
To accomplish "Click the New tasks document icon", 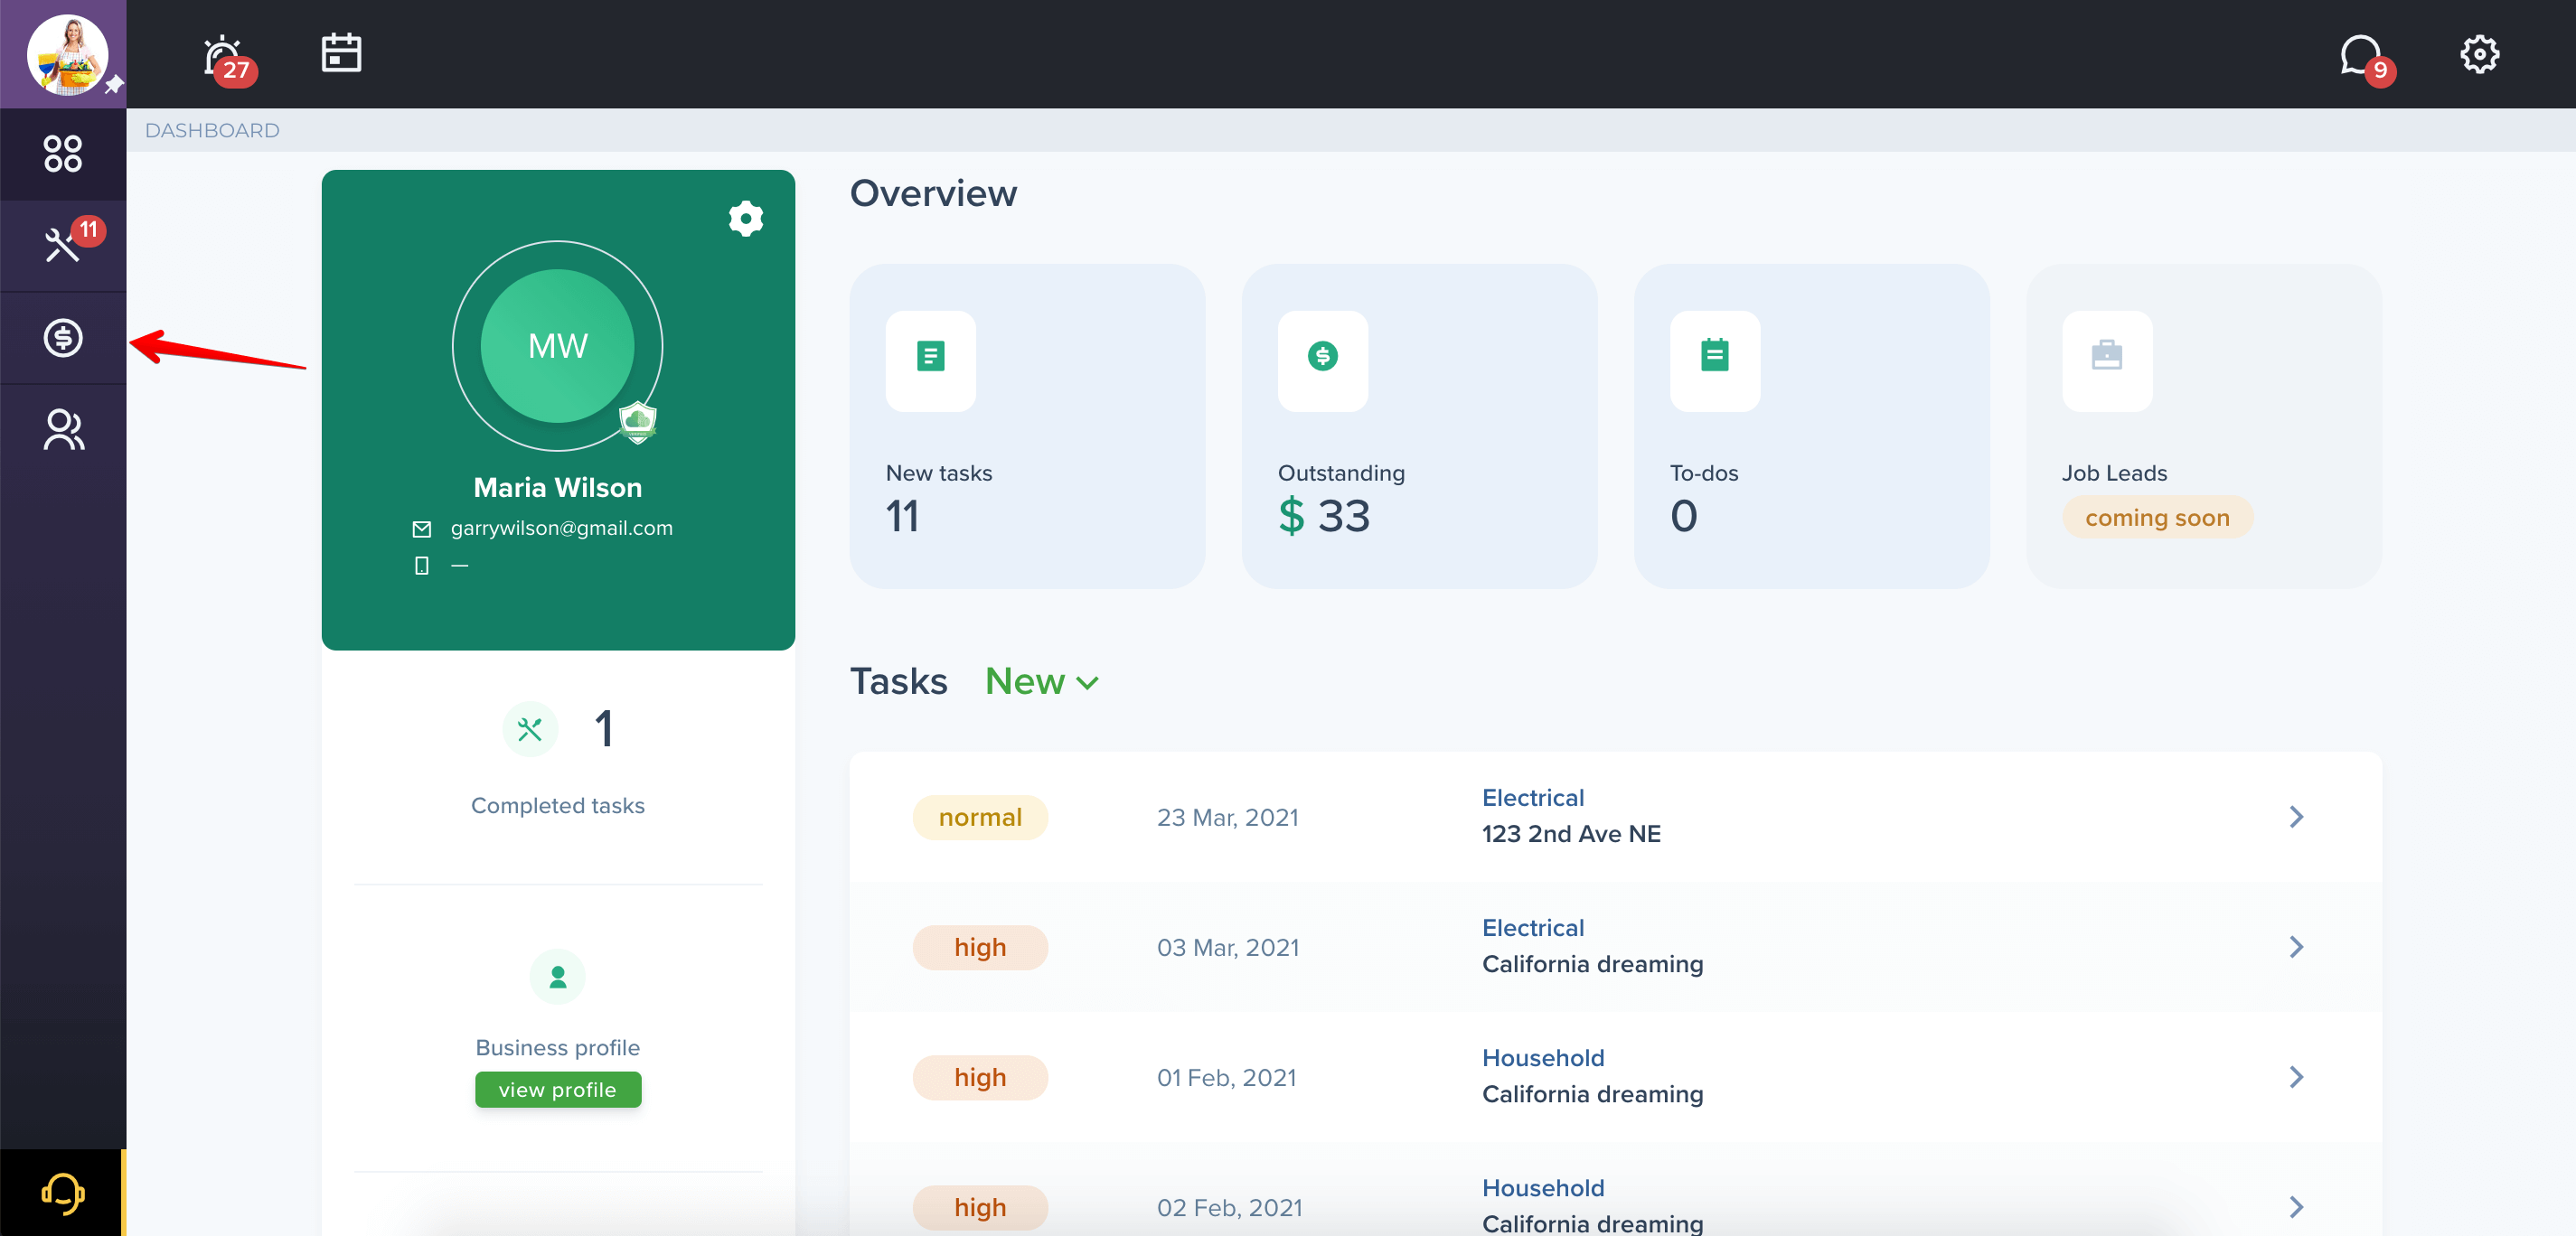I will click(930, 356).
